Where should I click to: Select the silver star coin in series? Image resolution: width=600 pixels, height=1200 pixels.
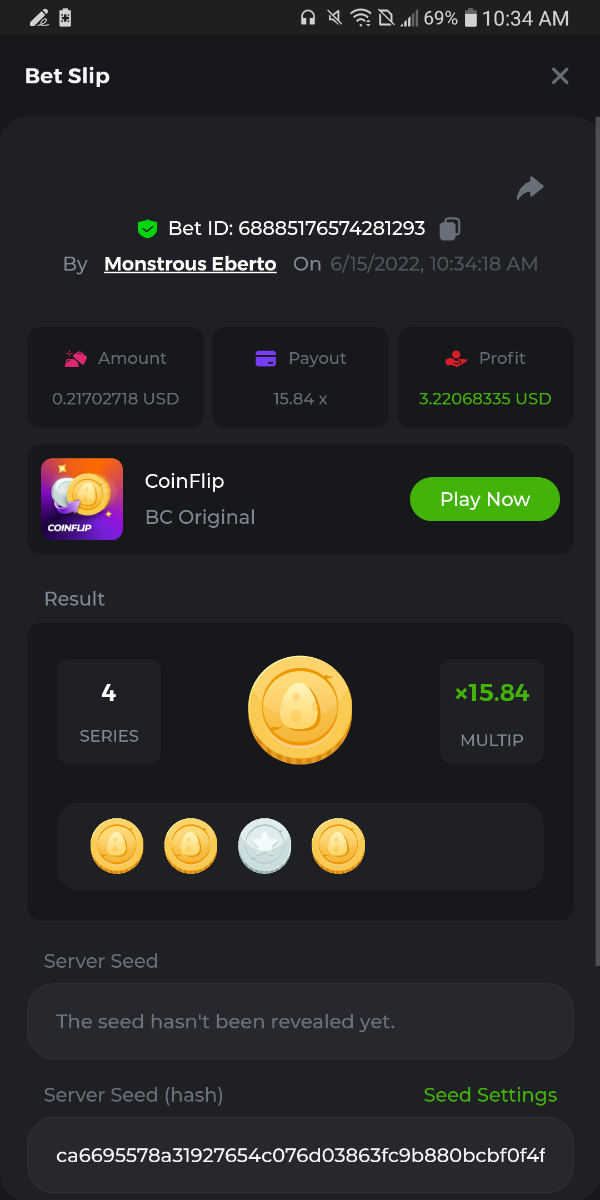[265, 846]
